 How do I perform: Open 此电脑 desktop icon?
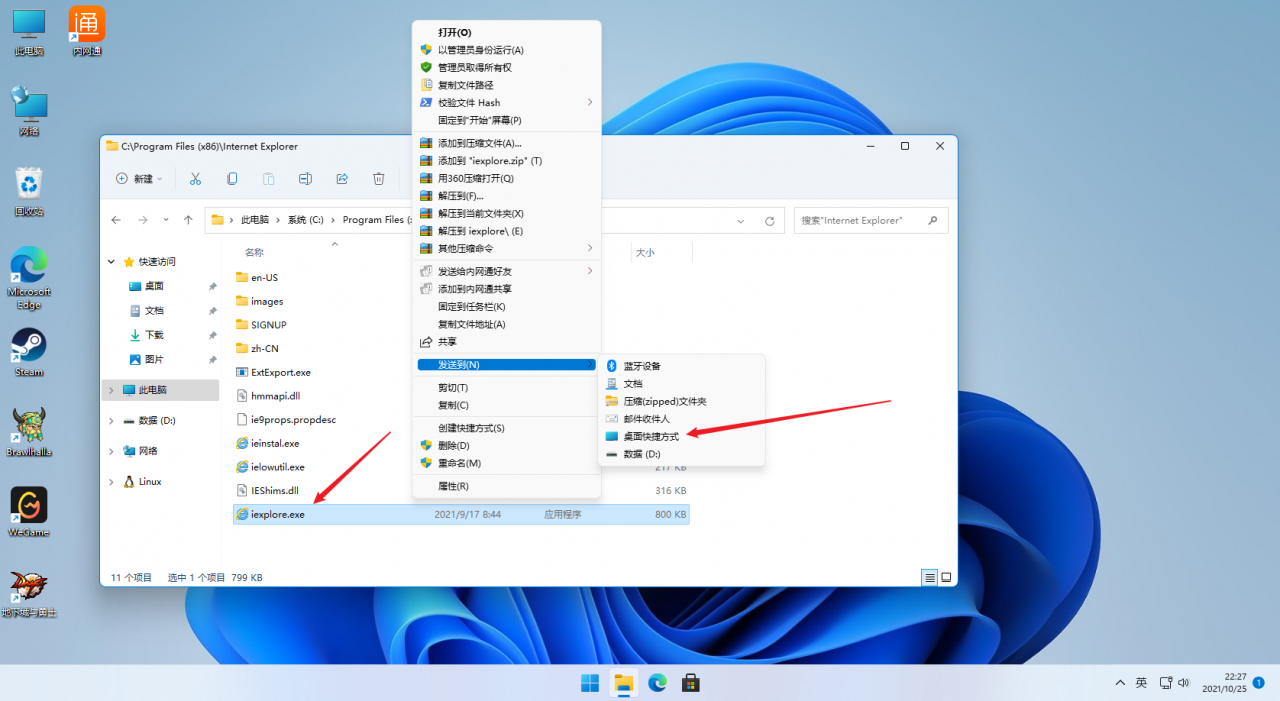tap(29, 31)
